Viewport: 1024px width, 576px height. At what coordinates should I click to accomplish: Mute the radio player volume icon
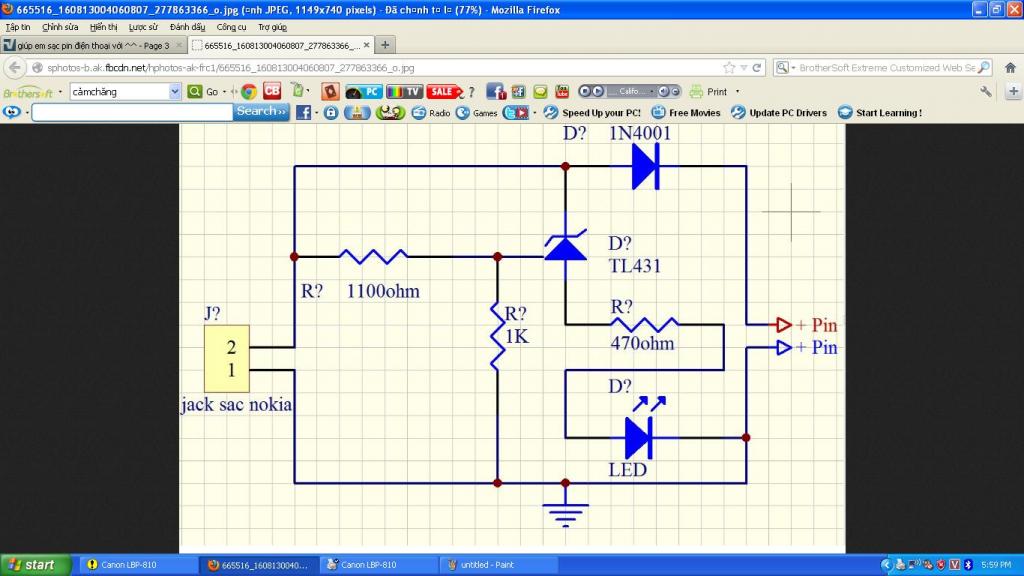click(664, 91)
